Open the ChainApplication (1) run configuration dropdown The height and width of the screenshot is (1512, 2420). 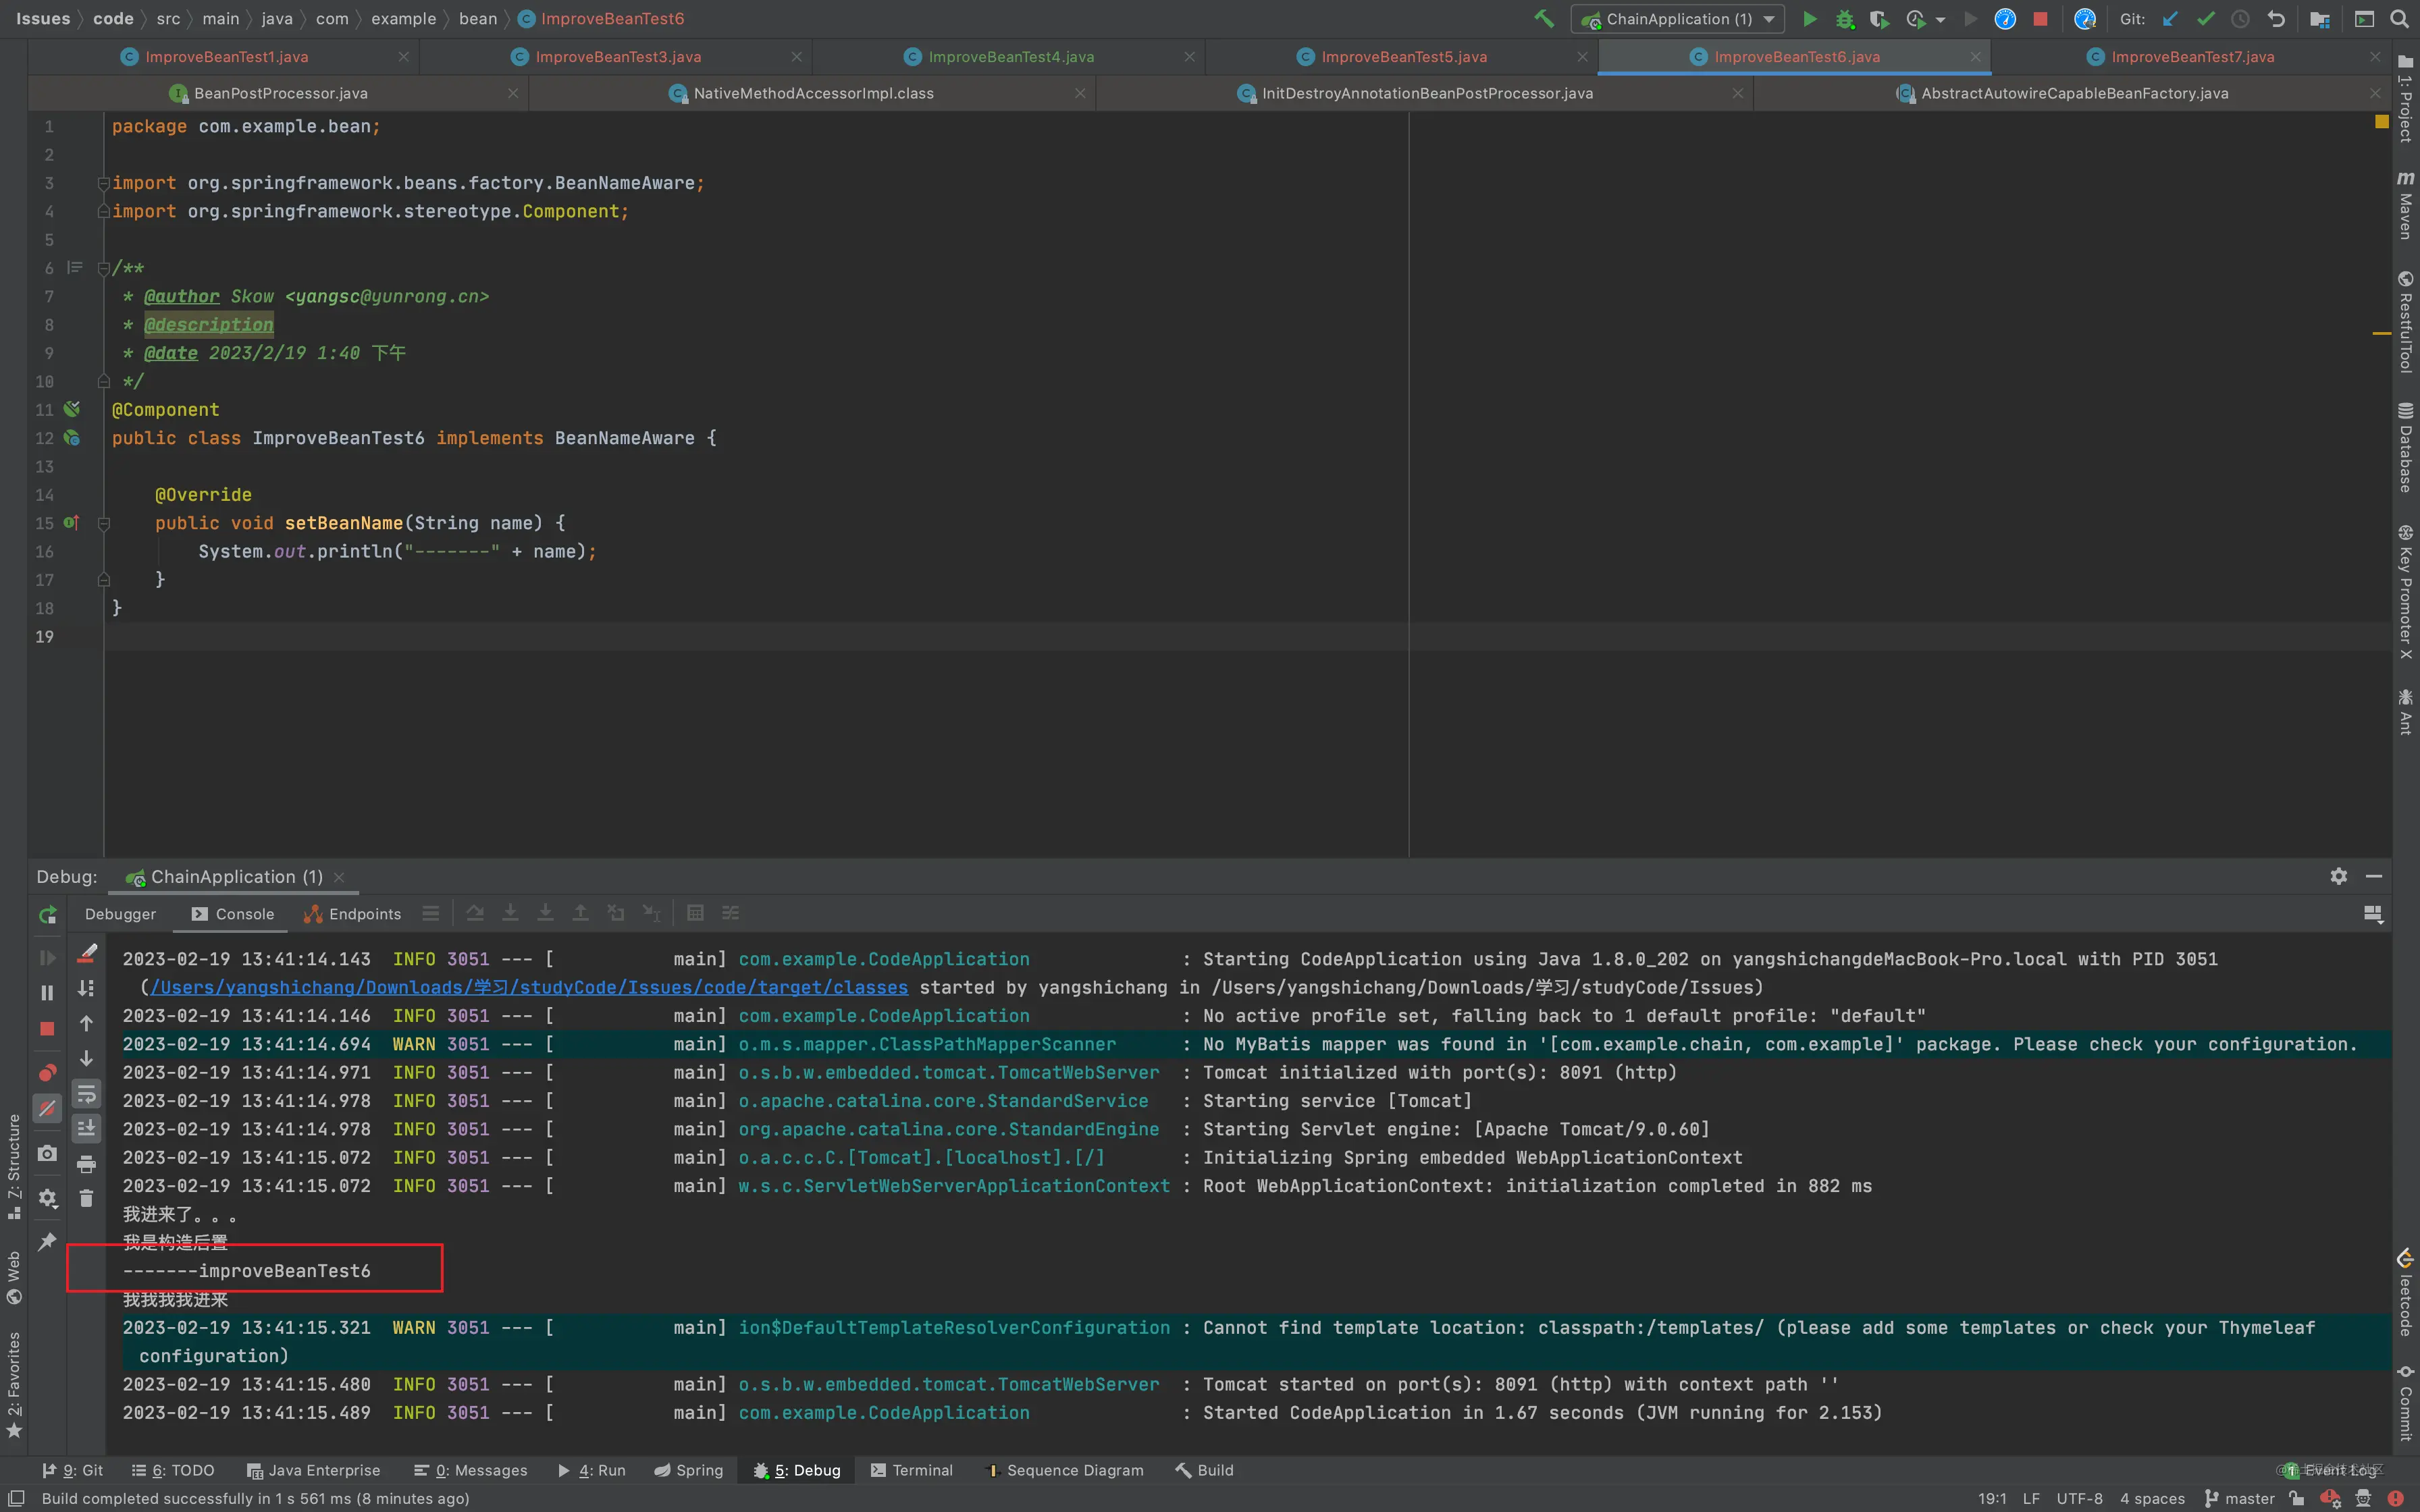point(1677,19)
